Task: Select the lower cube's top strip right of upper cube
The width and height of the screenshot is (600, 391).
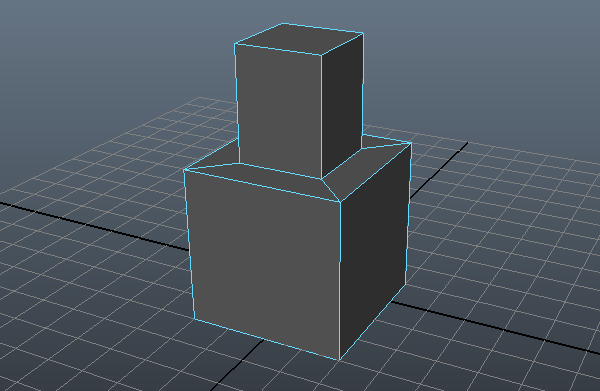Action: pyautogui.click(x=367, y=170)
